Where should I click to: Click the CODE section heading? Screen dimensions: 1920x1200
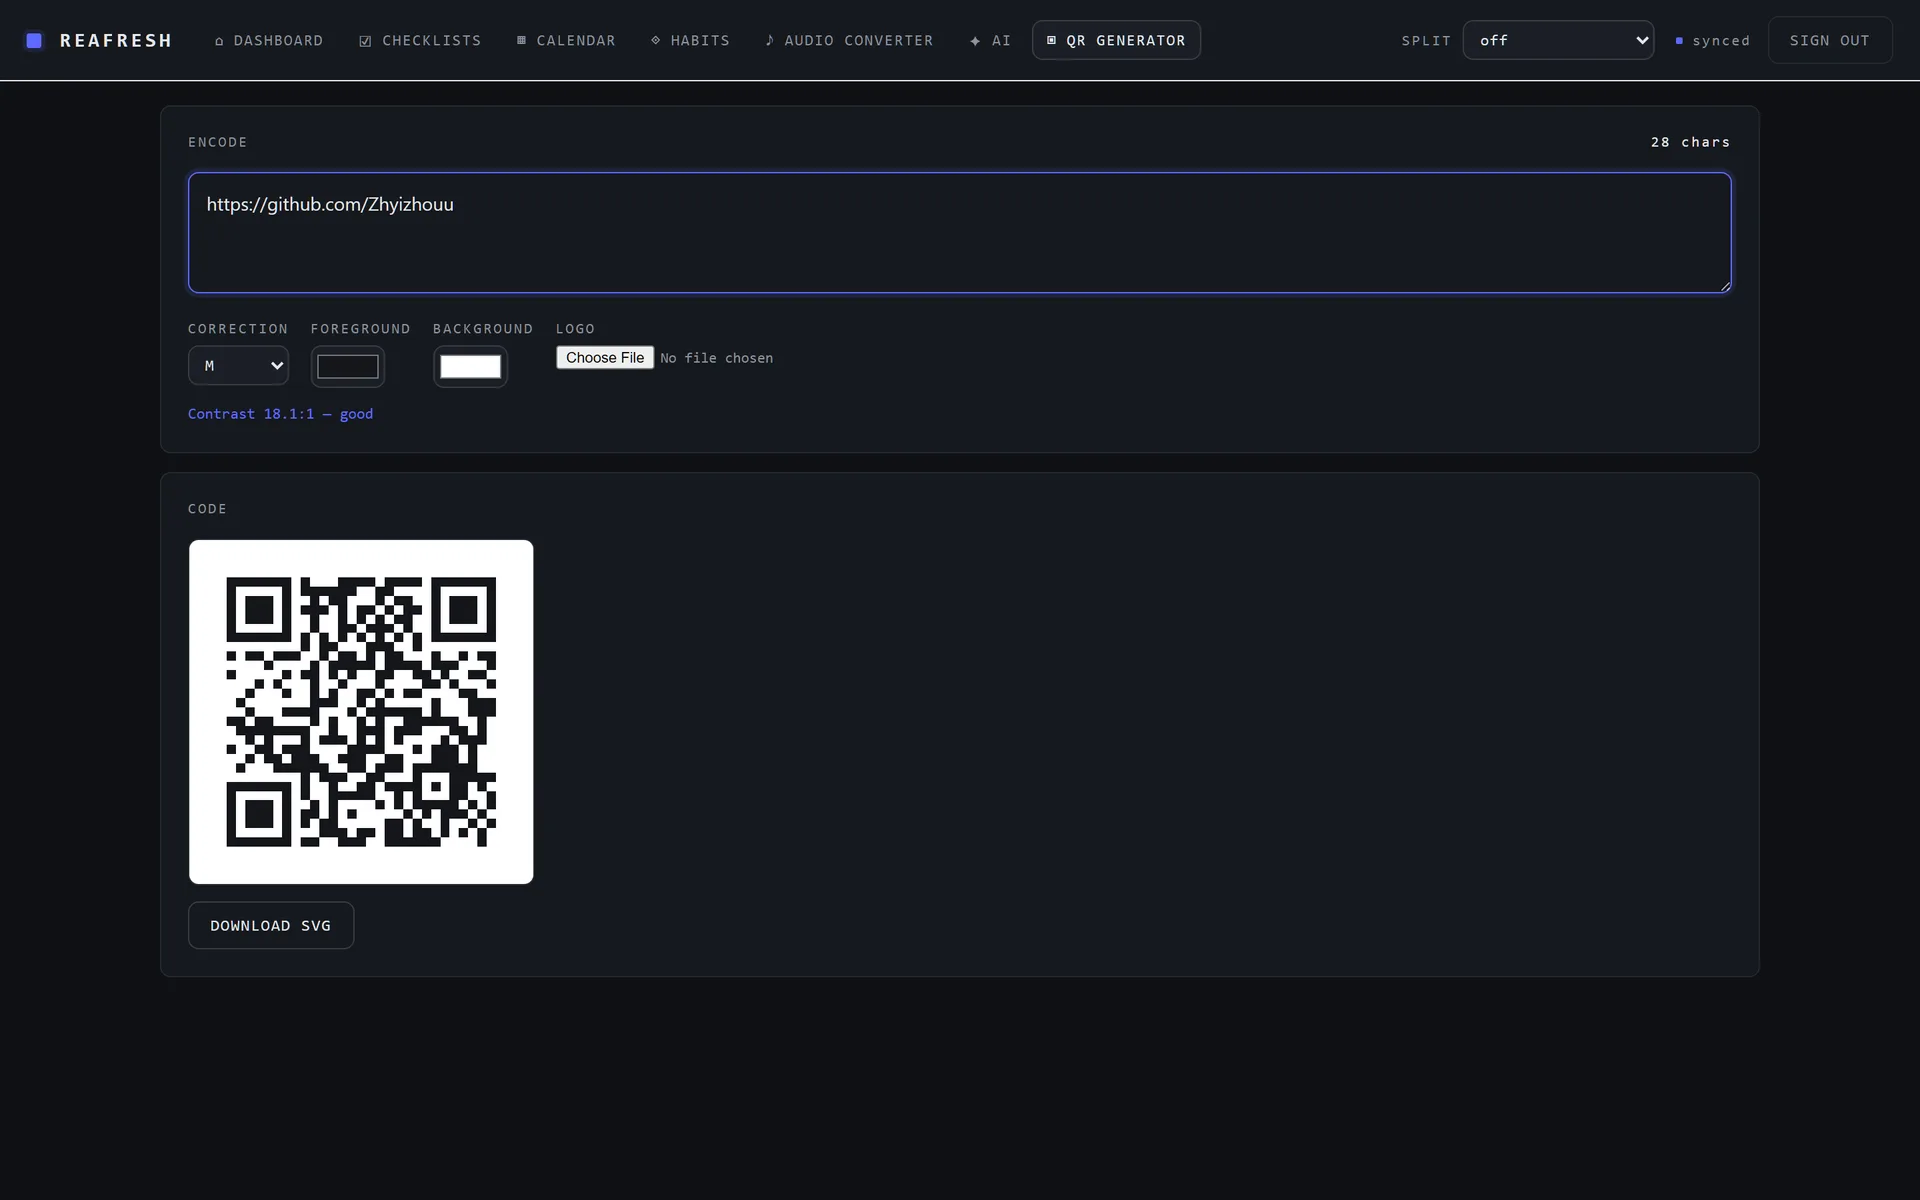click(x=207, y=509)
